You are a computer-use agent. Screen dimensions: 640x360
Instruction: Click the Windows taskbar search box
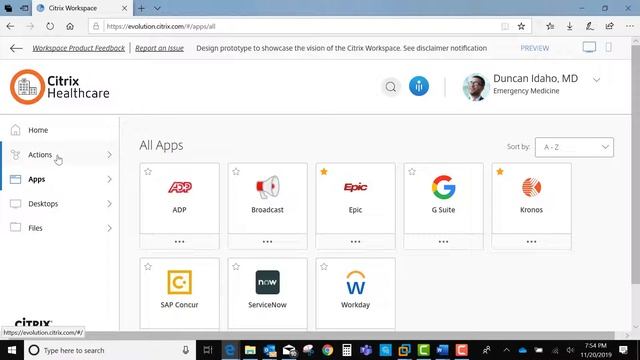click(110, 350)
